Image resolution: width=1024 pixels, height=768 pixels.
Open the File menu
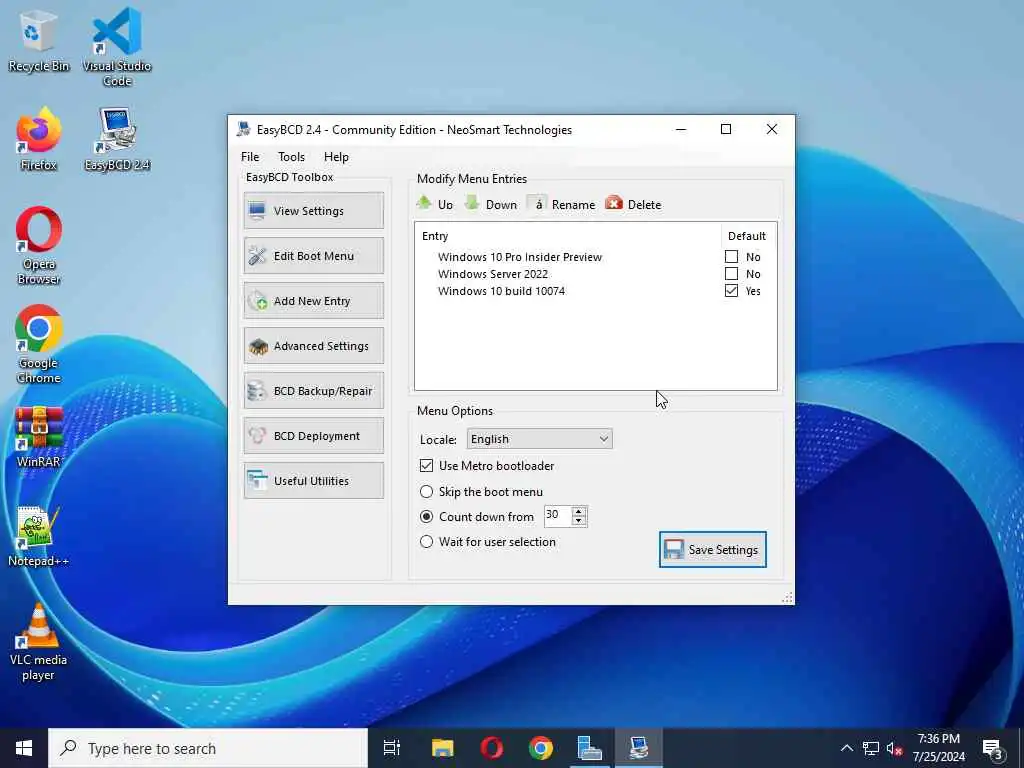(250, 157)
